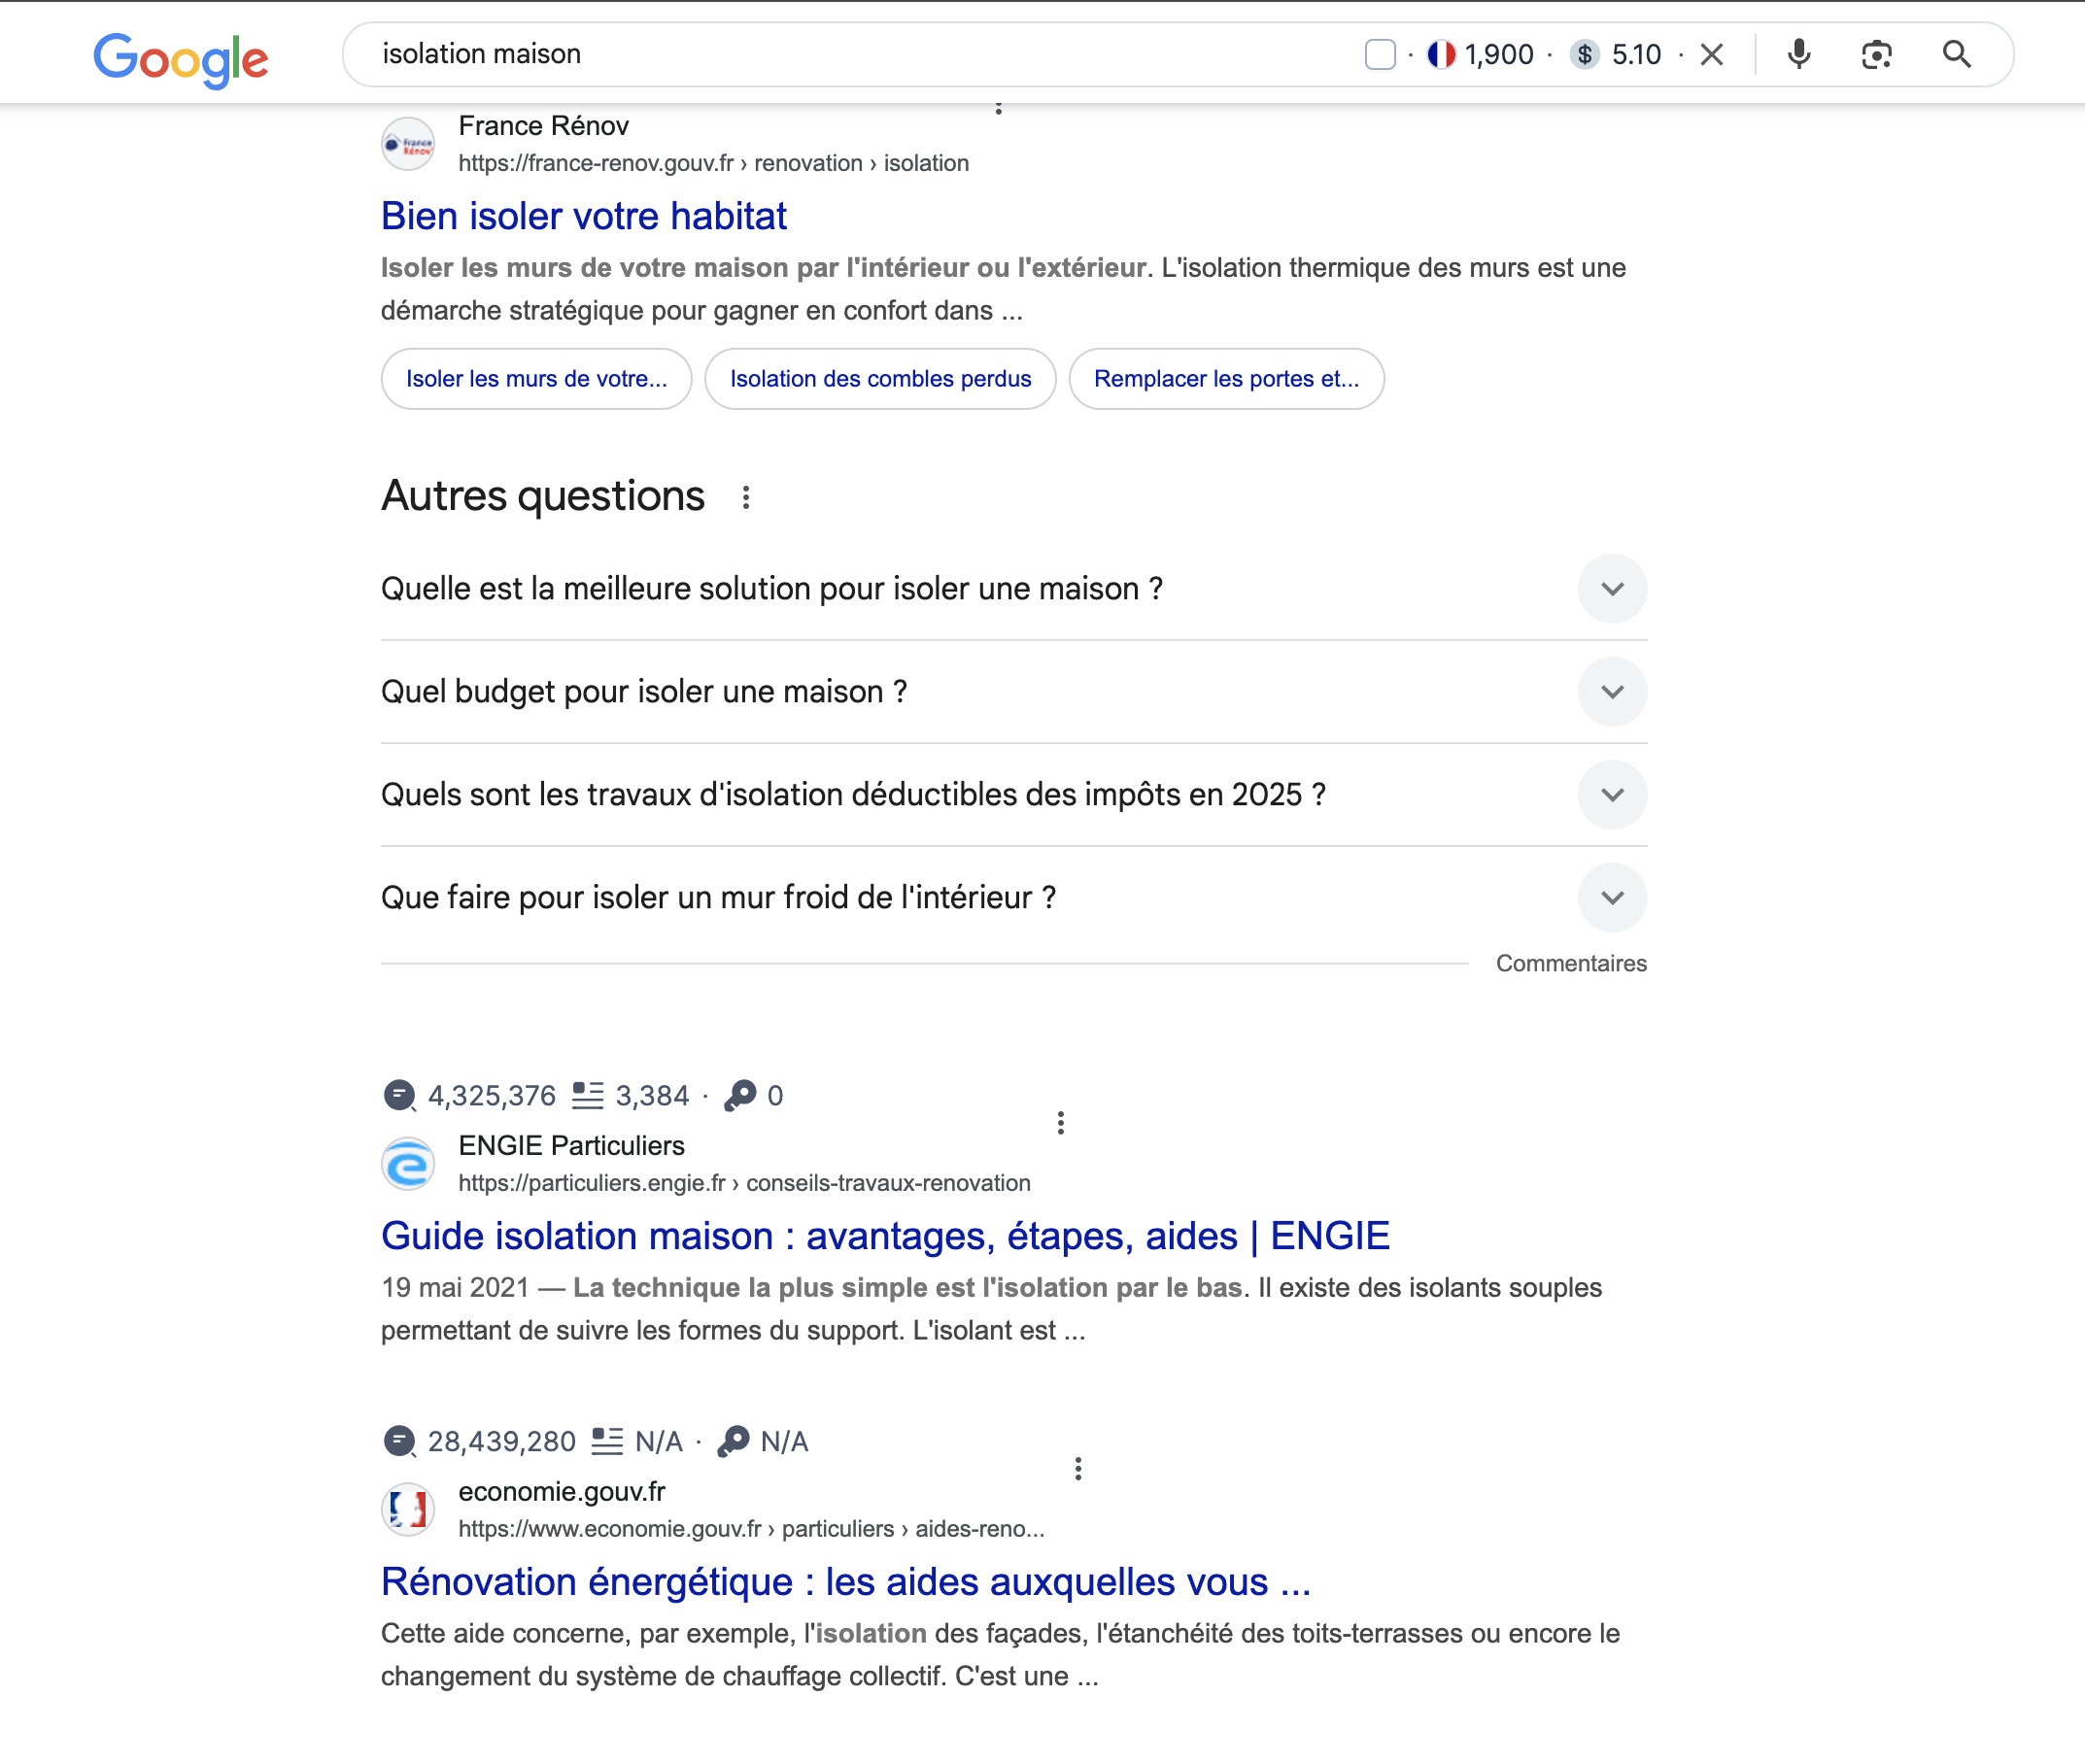Open Google Lens image search icon
The image size is (2085, 1764).
(1876, 54)
